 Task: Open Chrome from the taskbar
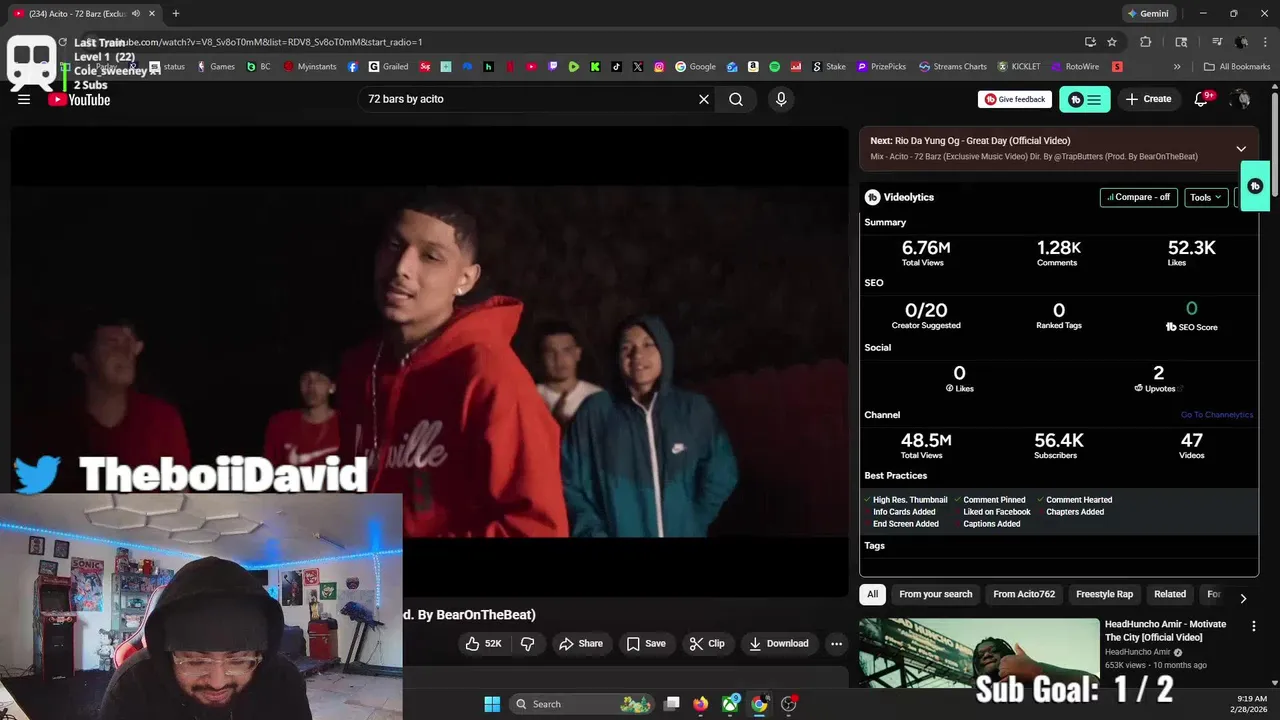pos(759,704)
